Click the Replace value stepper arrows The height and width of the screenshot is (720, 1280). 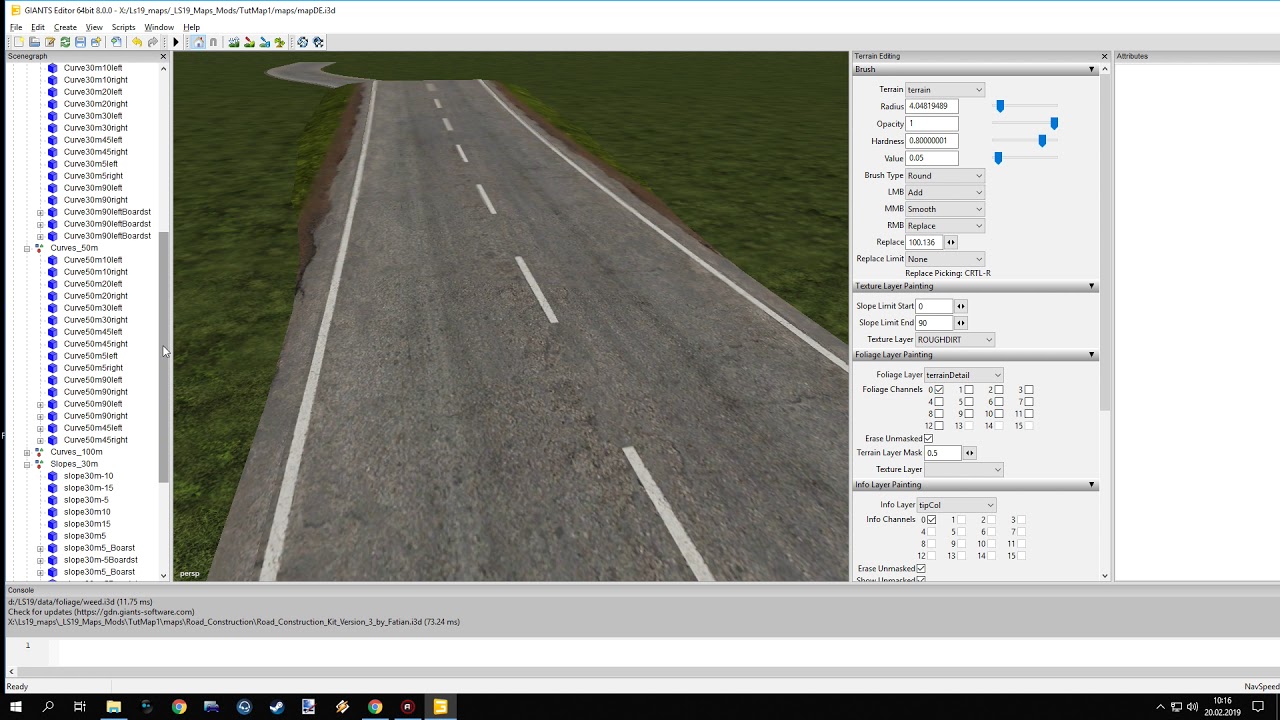click(x=951, y=242)
